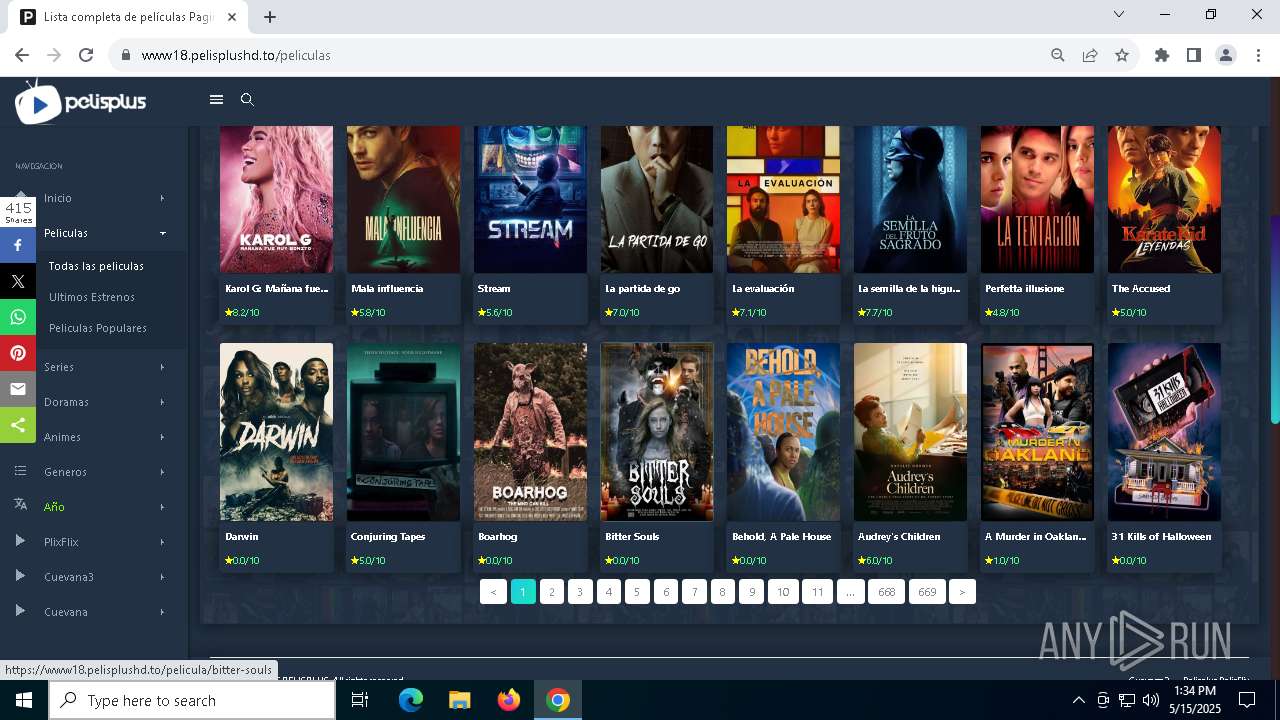Share by email sidebar icon
The image size is (1280, 720).
[18, 389]
